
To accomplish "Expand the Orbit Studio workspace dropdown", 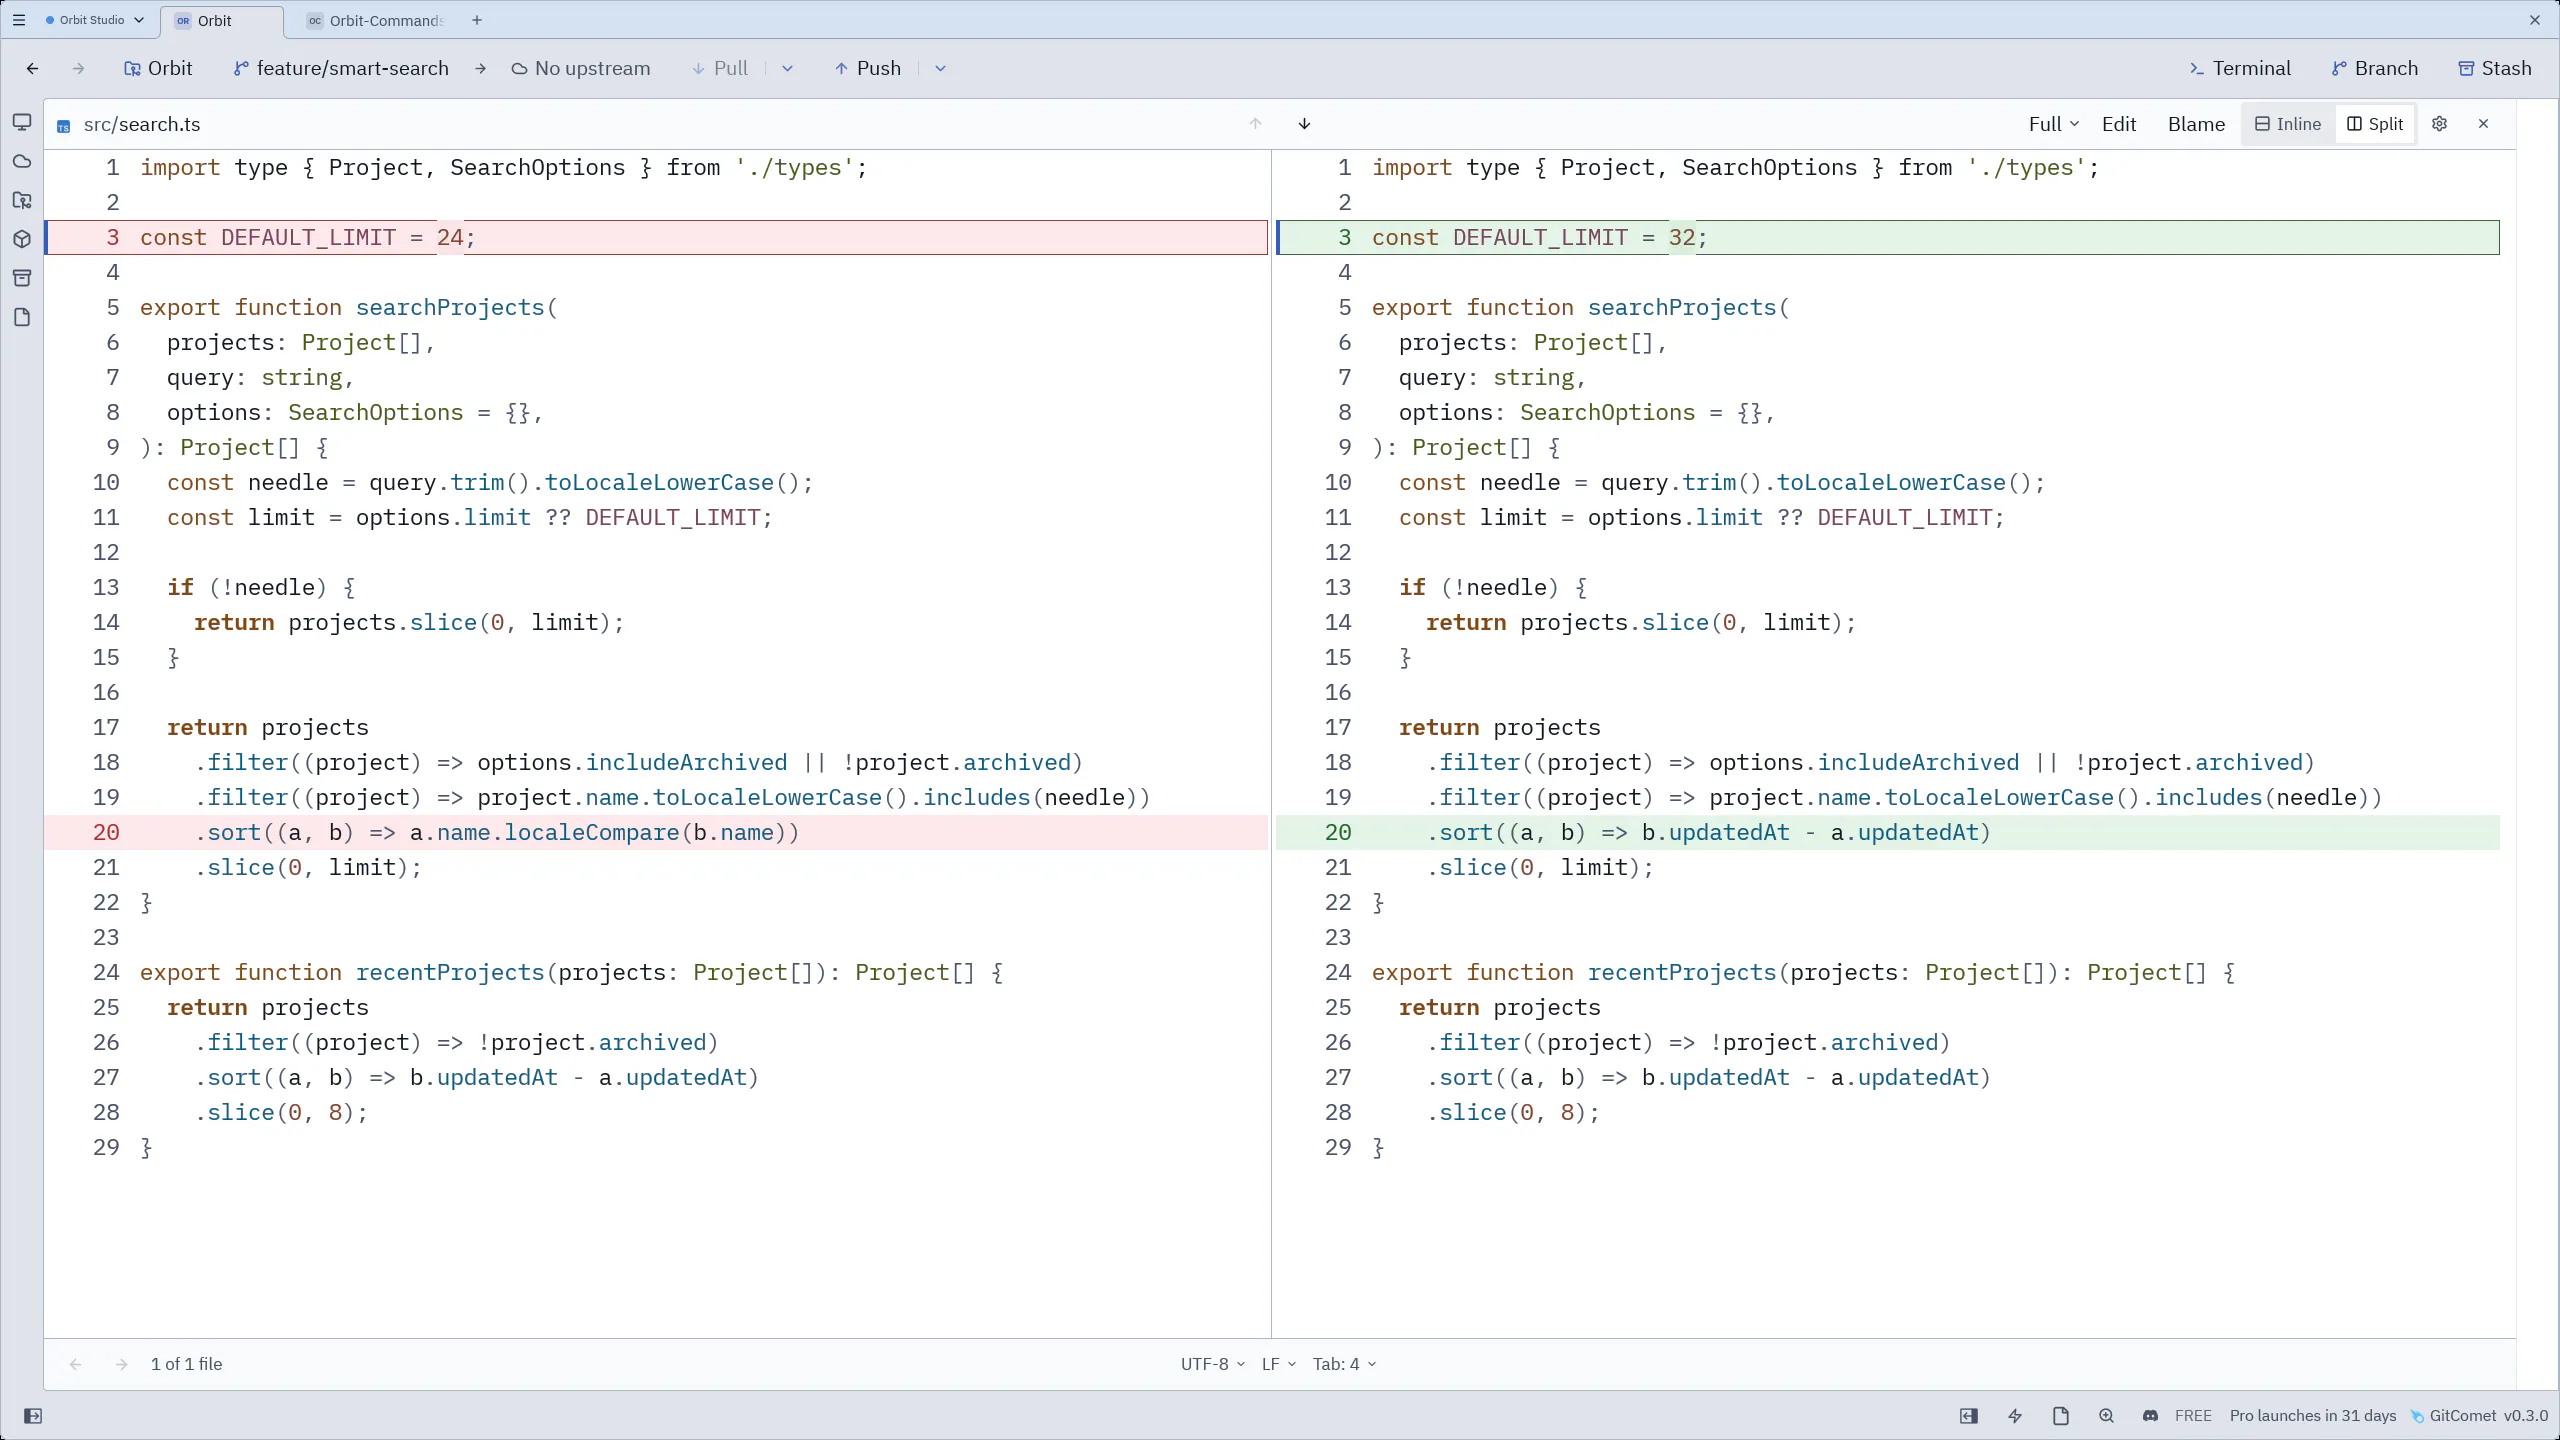I will point(94,20).
